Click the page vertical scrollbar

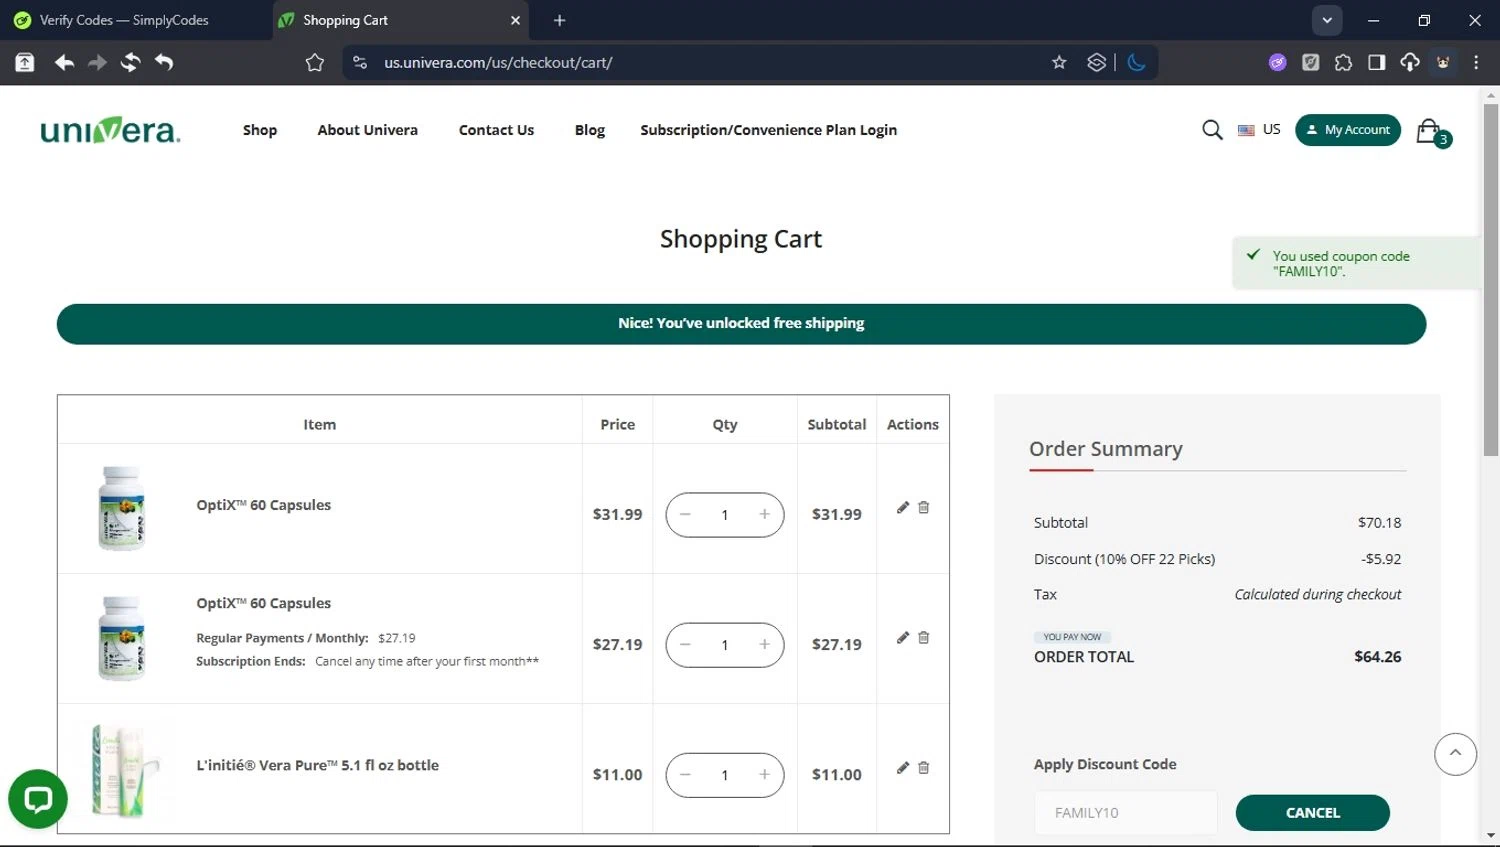[x=1491, y=280]
